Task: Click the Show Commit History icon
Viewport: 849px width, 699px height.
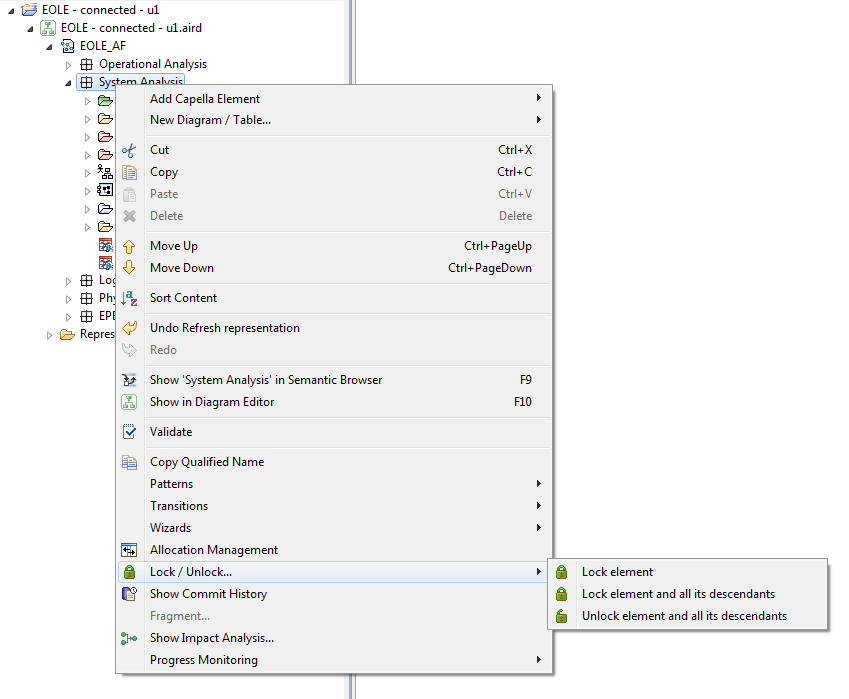Action: coord(129,593)
